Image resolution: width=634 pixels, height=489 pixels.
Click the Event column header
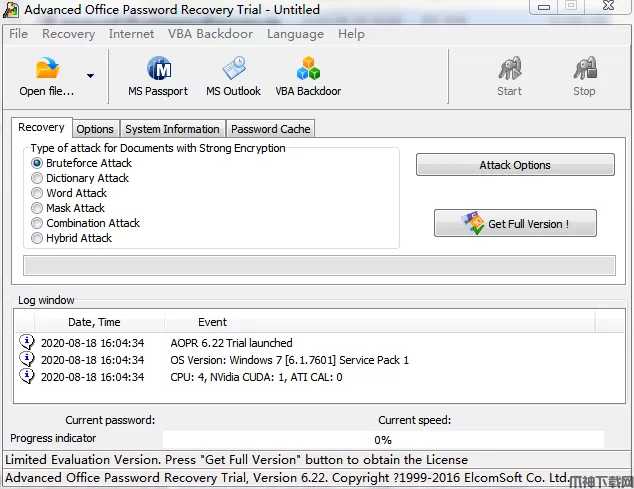[379, 322]
